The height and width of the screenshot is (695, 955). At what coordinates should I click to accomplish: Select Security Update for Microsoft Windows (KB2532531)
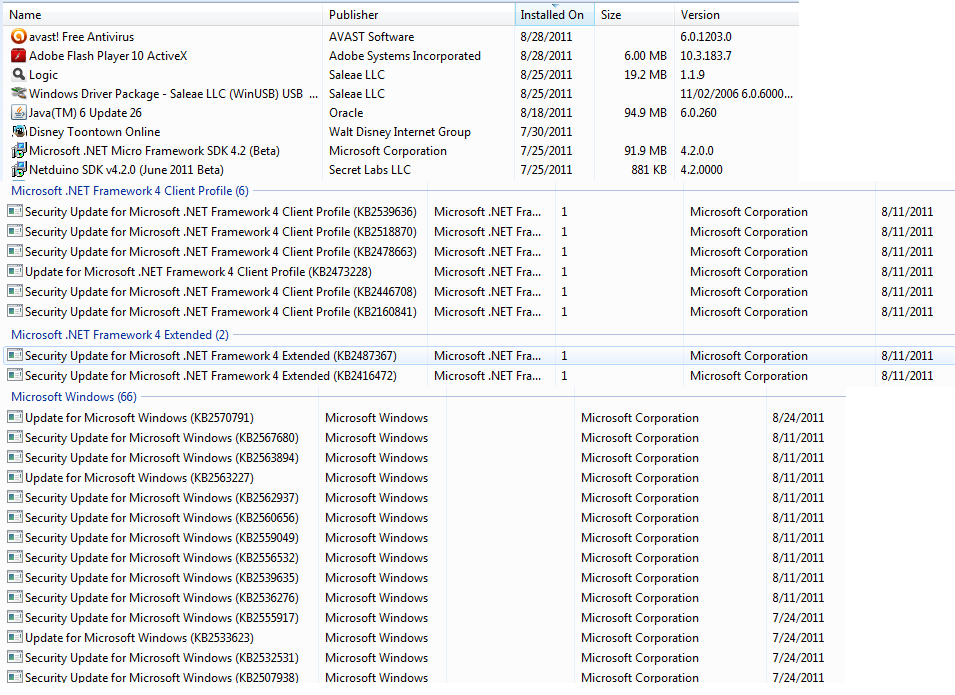coord(161,657)
